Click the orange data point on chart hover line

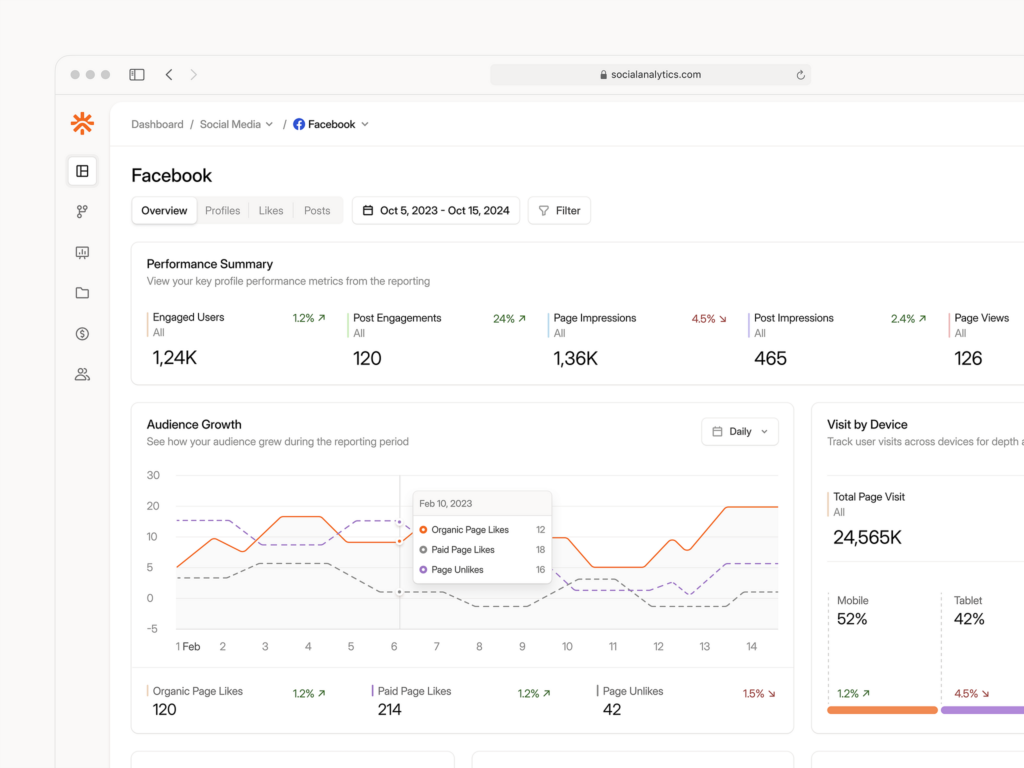pos(400,541)
